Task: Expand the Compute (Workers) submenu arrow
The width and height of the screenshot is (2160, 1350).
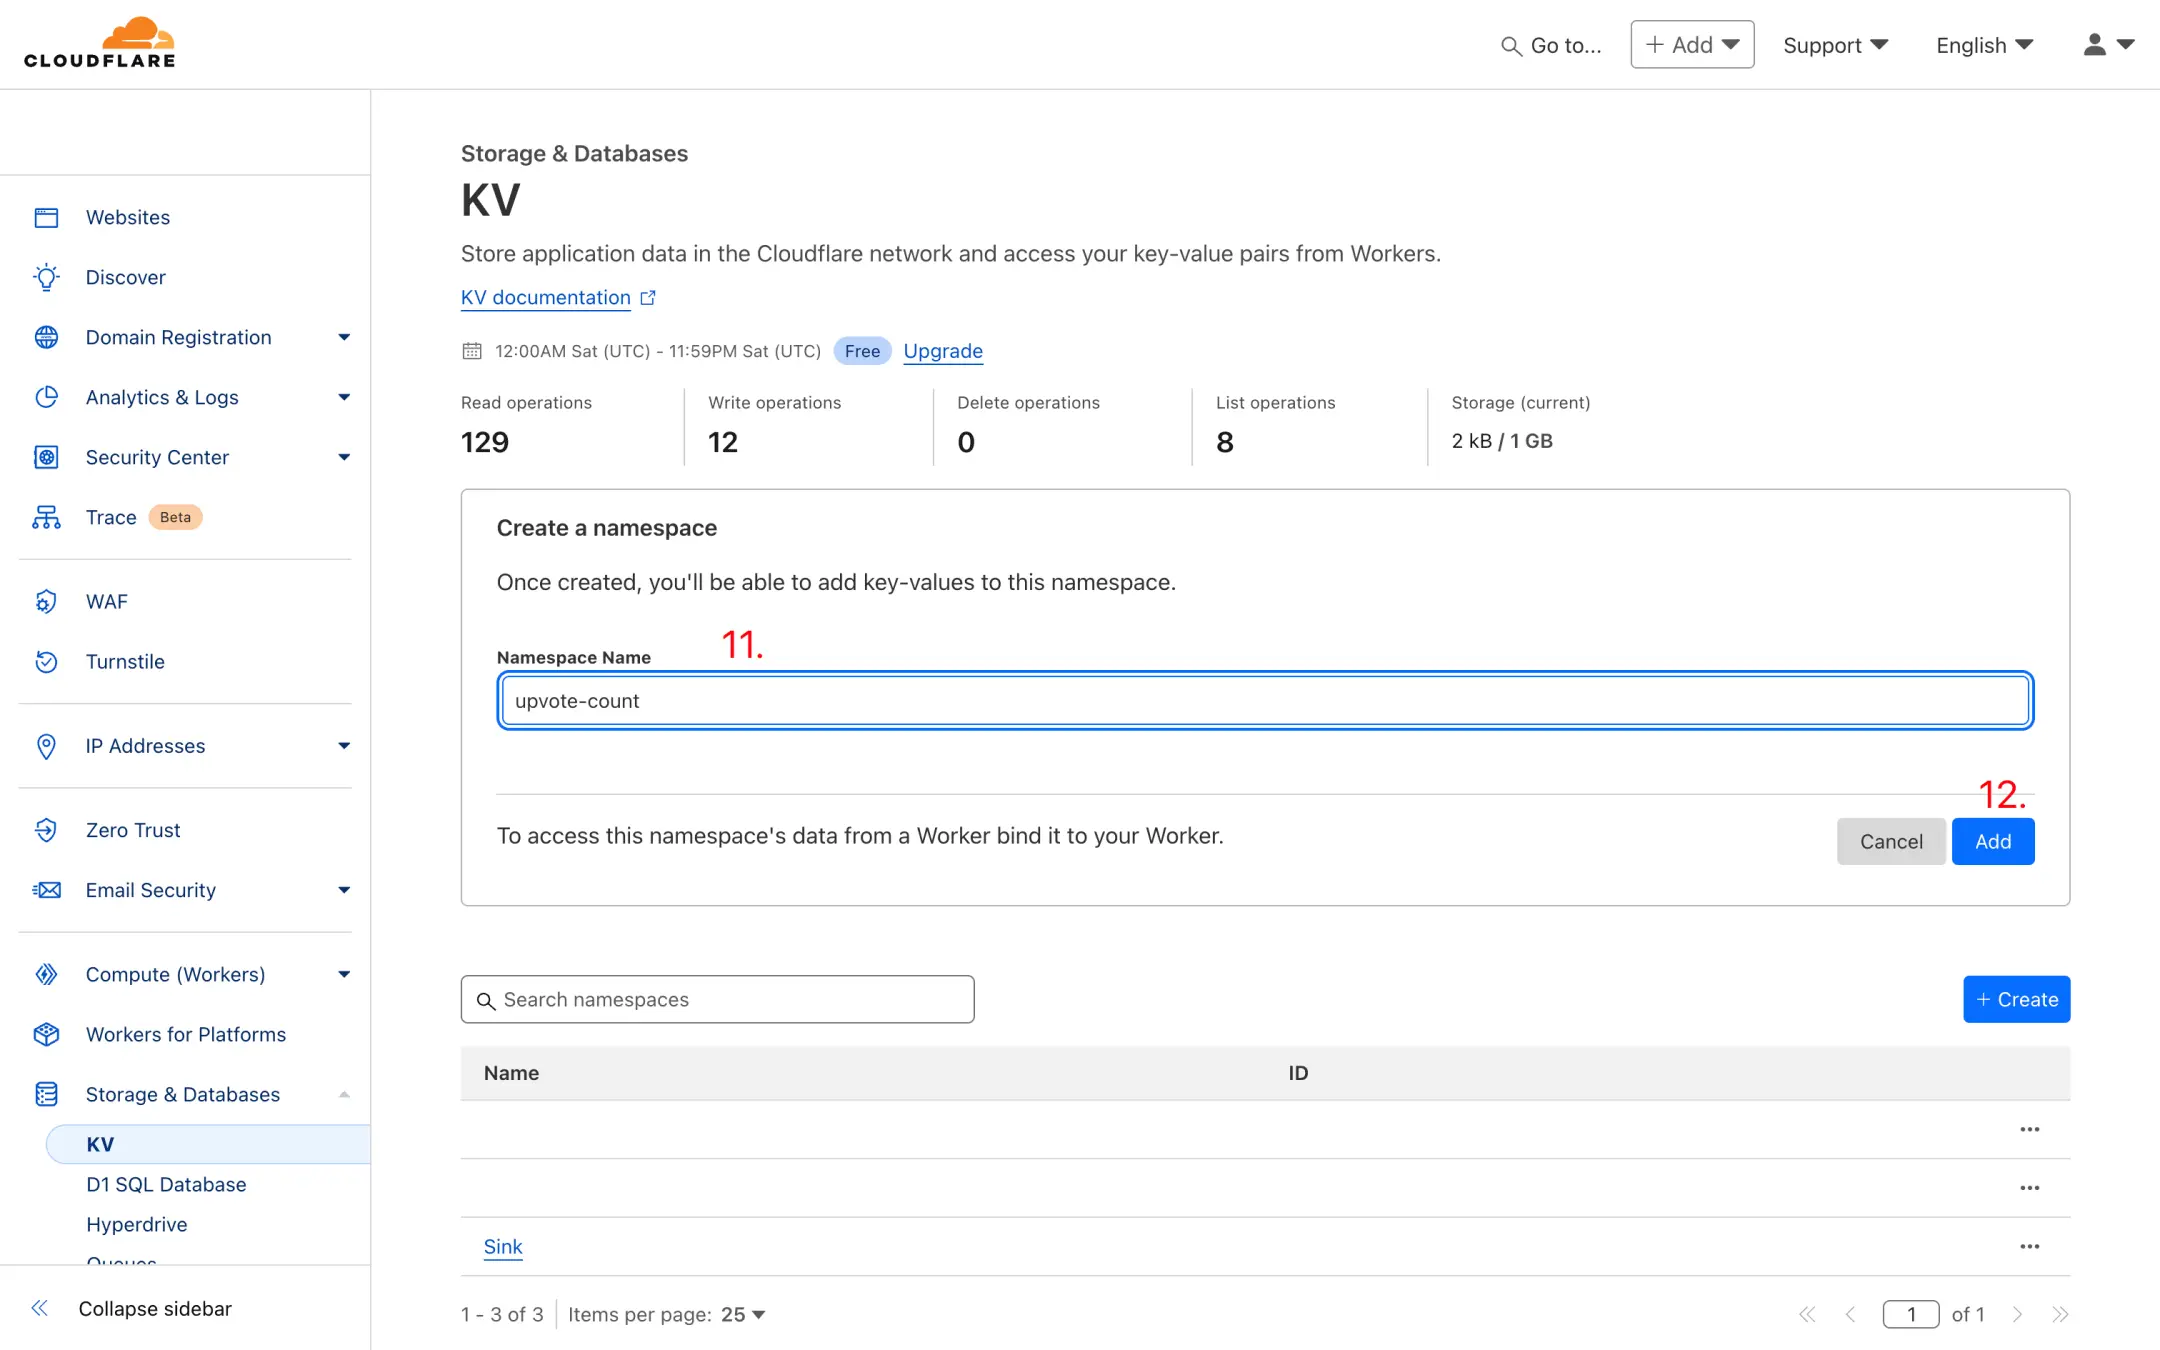Action: point(344,974)
